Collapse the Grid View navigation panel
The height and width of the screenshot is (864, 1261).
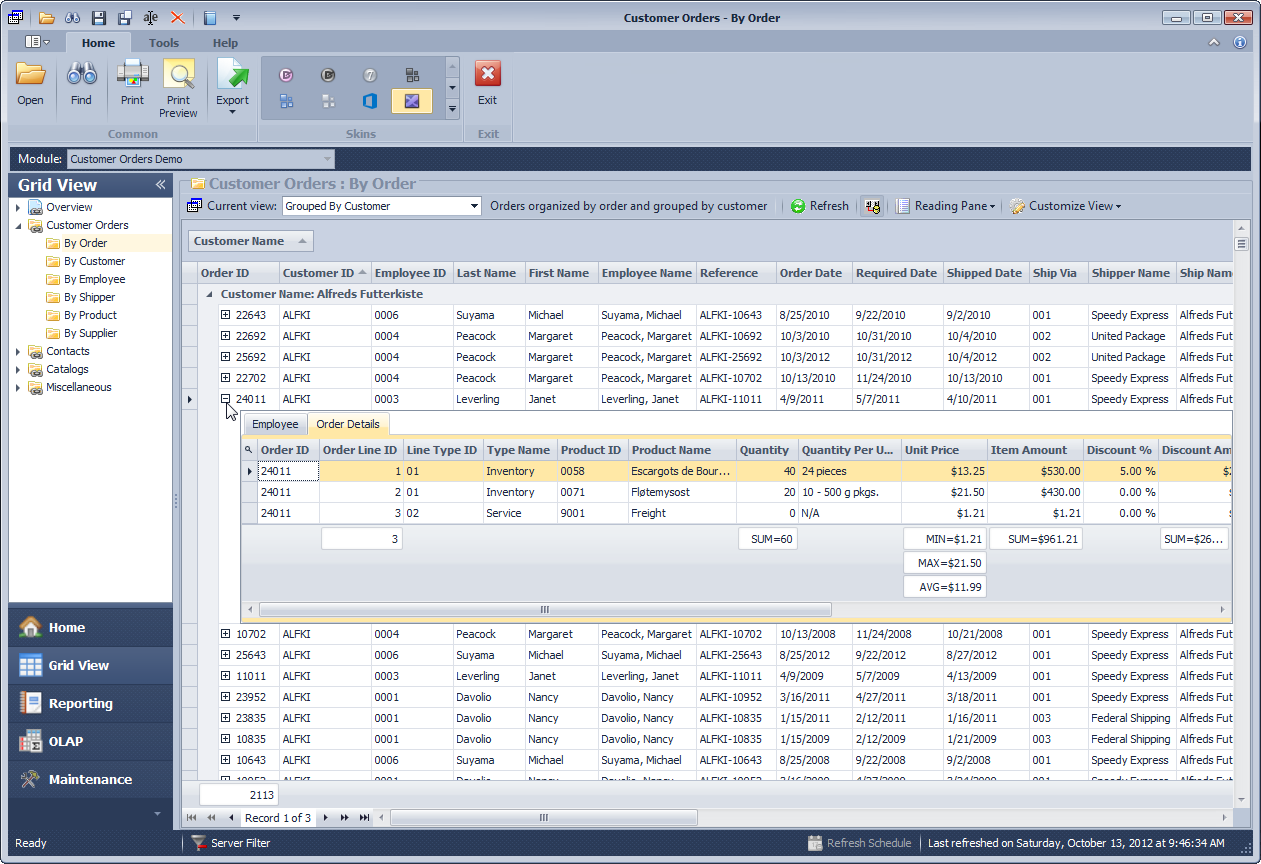point(160,185)
